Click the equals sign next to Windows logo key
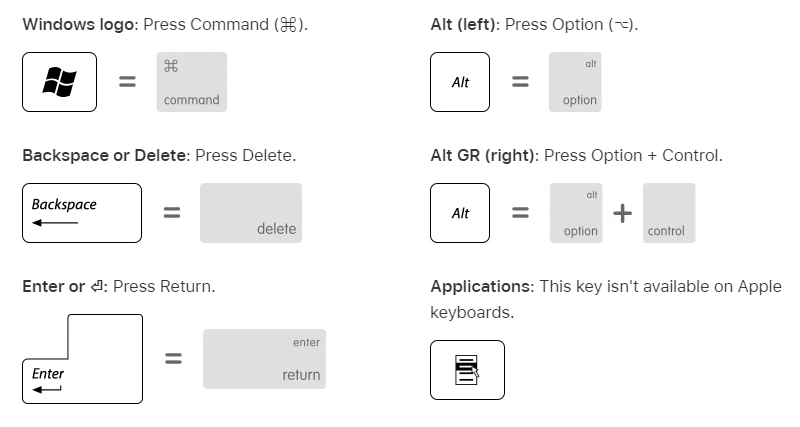 (128, 82)
